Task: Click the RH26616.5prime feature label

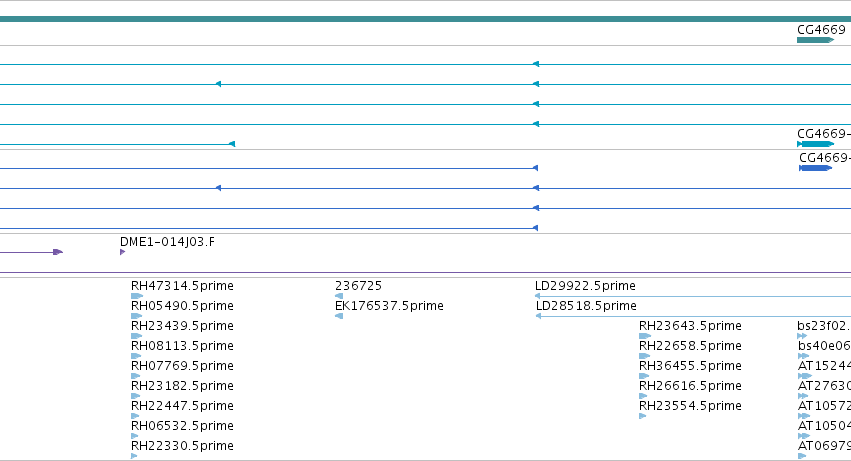Action: point(690,386)
